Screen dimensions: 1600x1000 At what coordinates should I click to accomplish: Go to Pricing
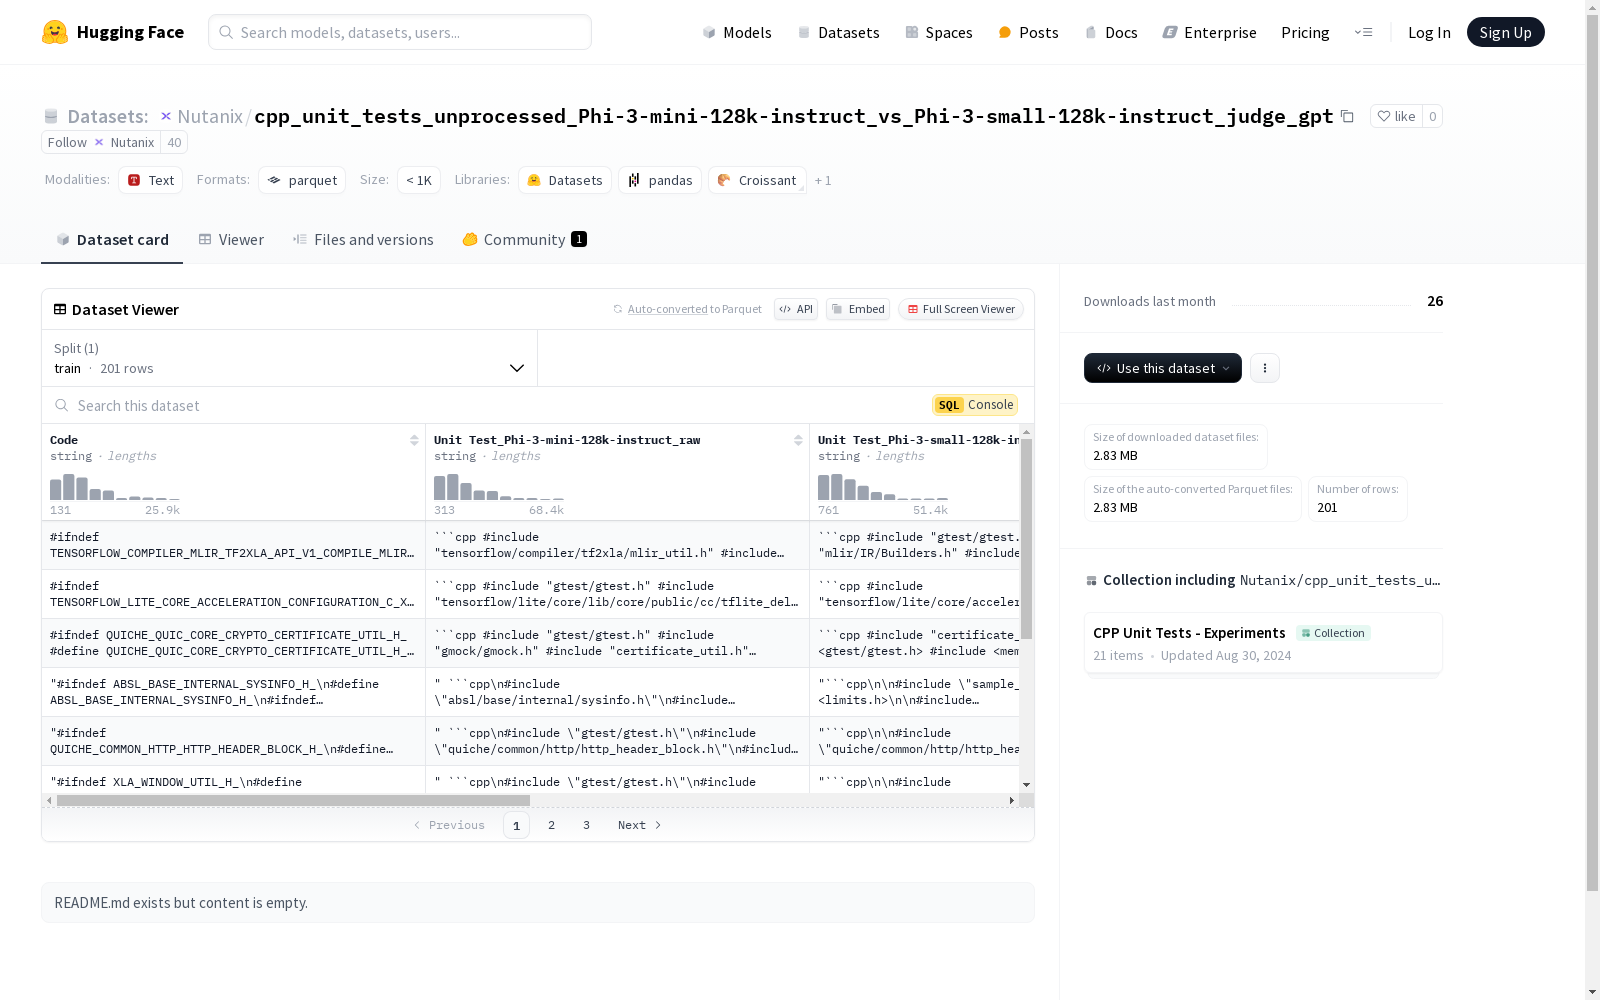coord(1305,32)
